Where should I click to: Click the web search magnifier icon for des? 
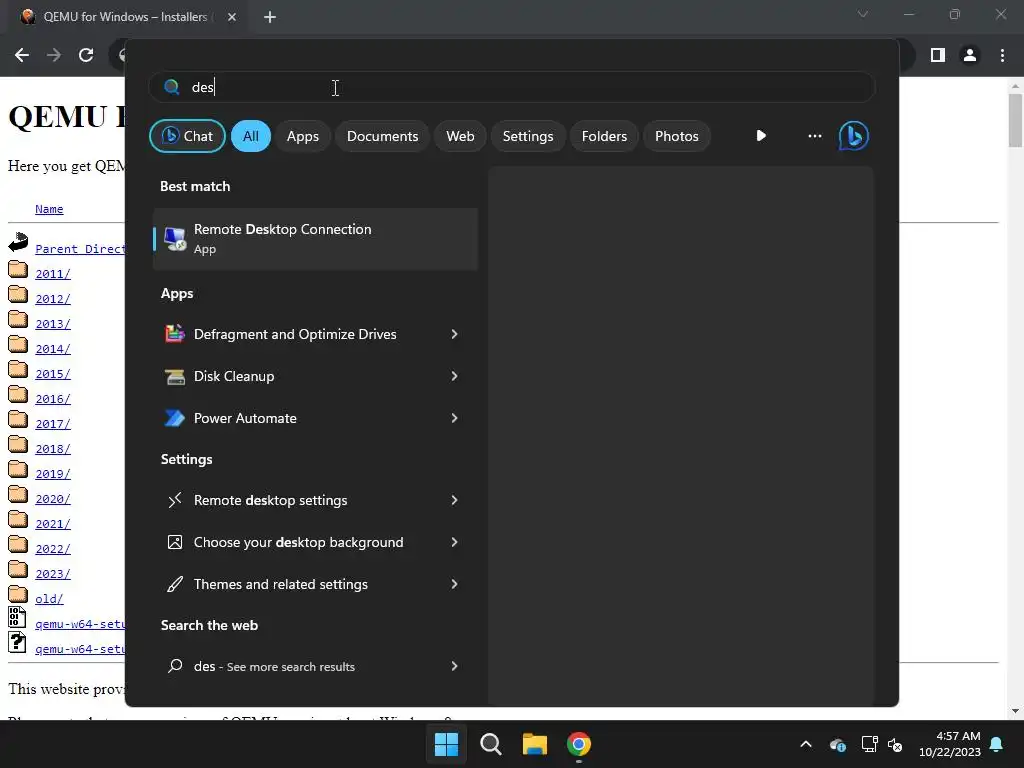click(x=174, y=666)
